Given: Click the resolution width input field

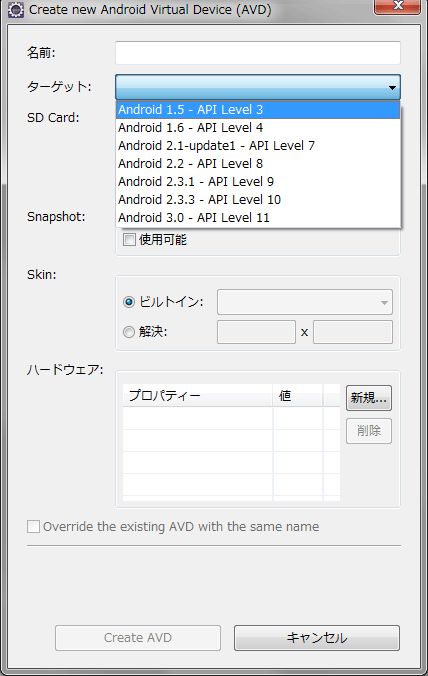Looking at the screenshot, I should pyautogui.click(x=256, y=332).
